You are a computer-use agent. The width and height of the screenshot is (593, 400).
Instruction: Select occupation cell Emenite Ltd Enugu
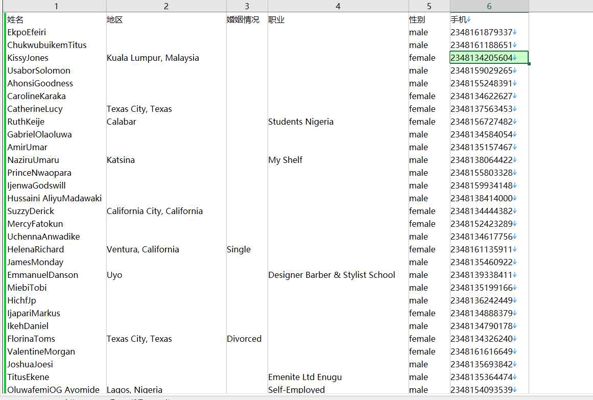[338, 378]
